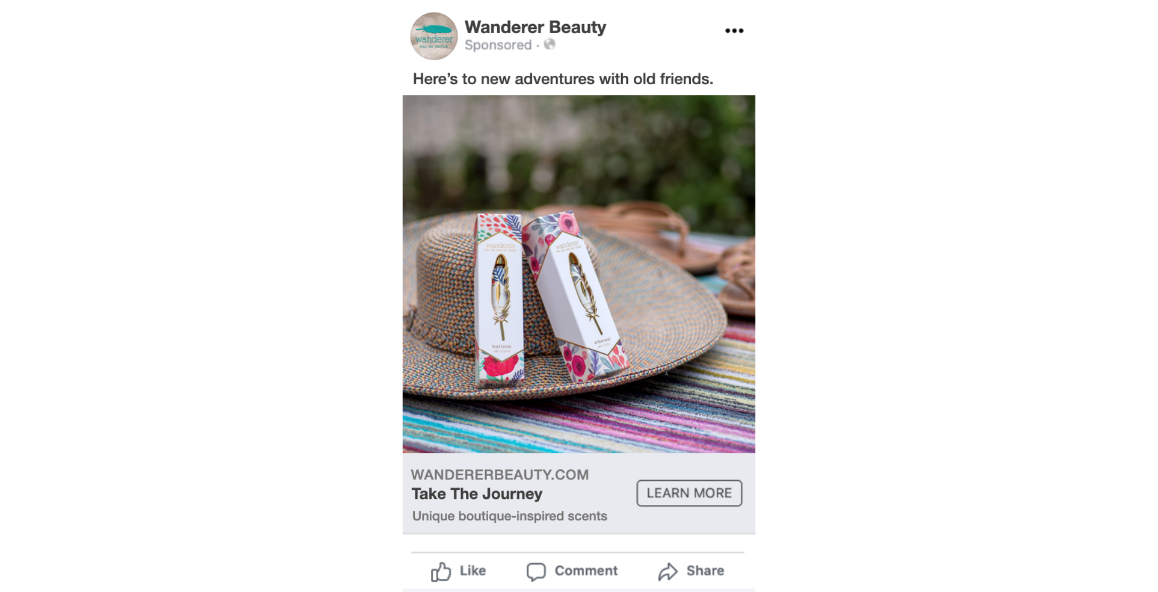This screenshot has width=1158, height=592.
Task: Click the thumbs-up Like icon
Action: (x=441, y=571)
